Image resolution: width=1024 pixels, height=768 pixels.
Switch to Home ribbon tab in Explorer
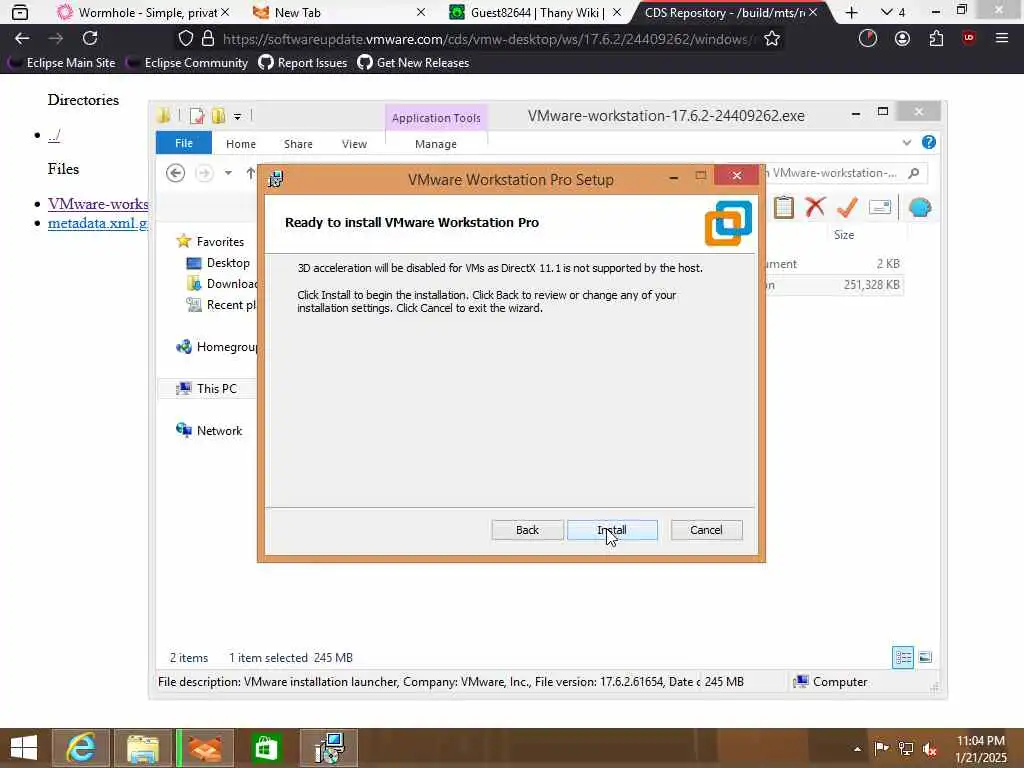[x=241, y=144]
